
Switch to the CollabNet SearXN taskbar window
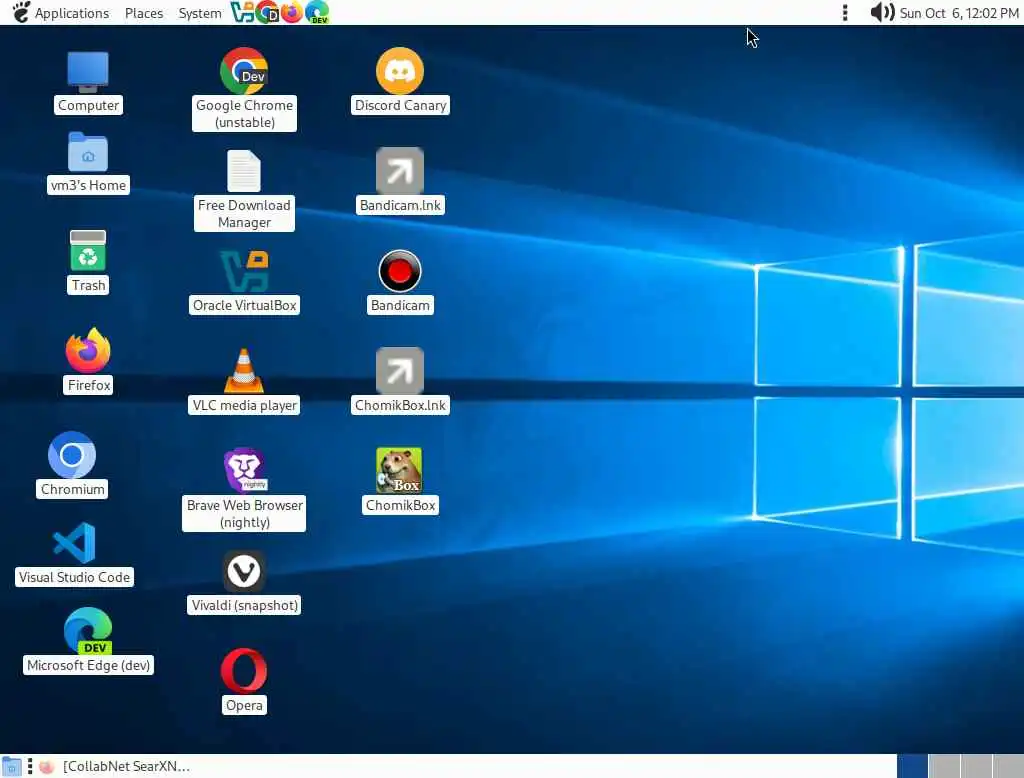(114, 766)
